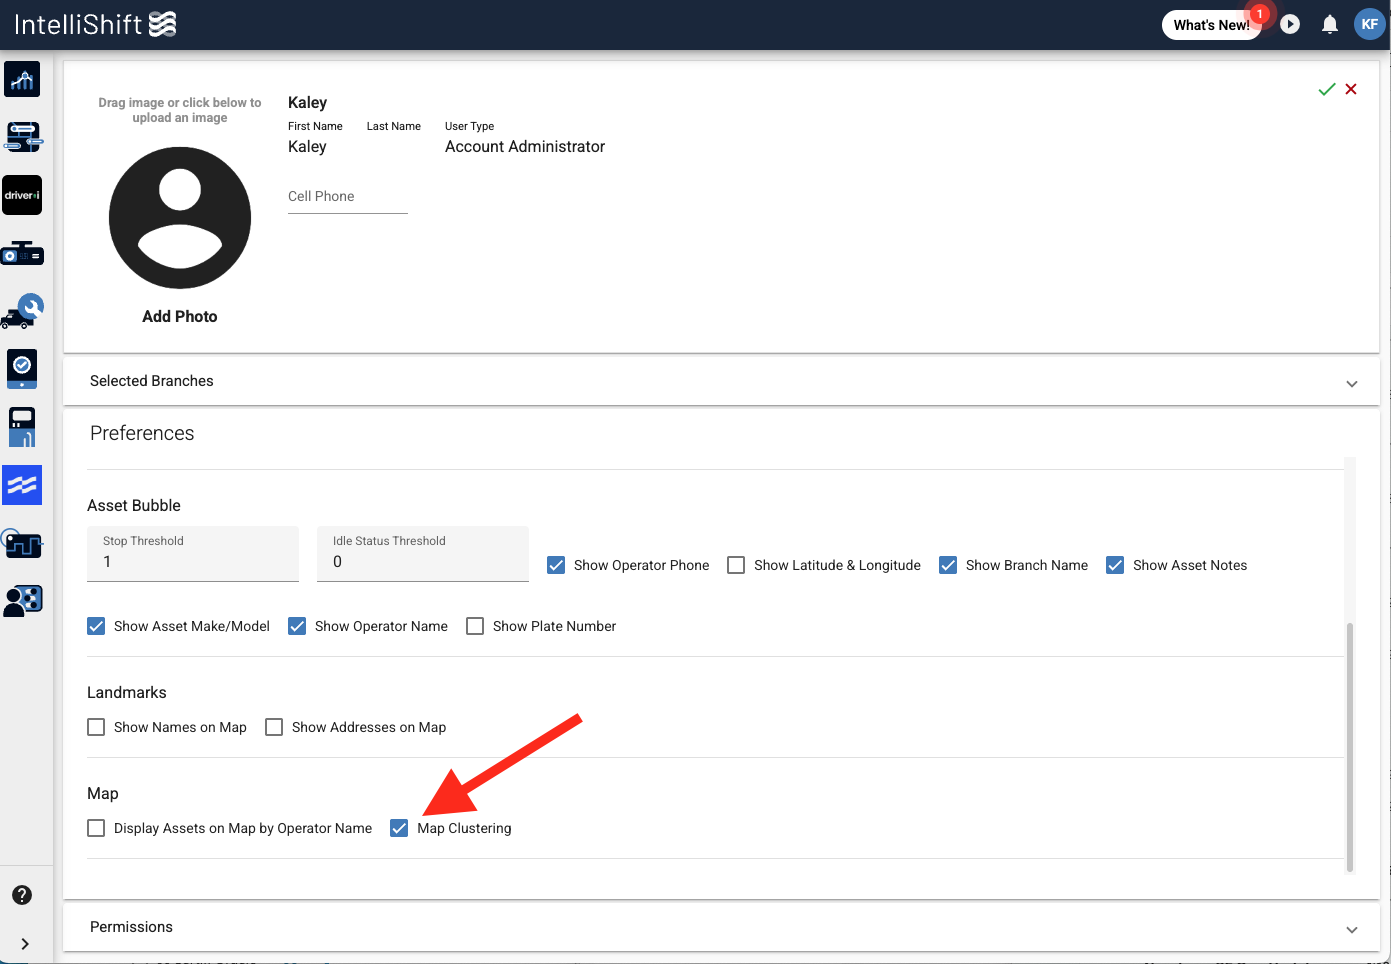Open the KF user account menu
1391x964 pixels.
(x=1369, y=24)
